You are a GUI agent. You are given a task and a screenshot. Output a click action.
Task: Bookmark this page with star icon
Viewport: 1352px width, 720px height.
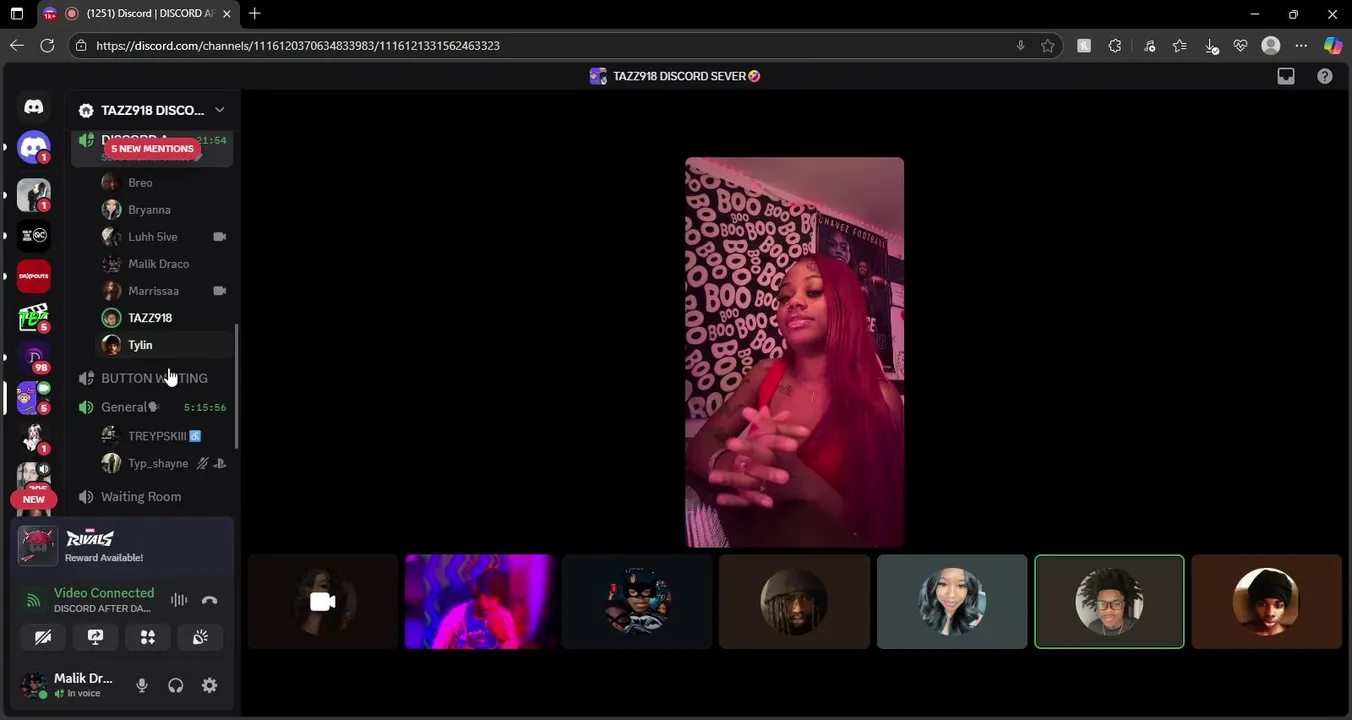coord(1048,45)
